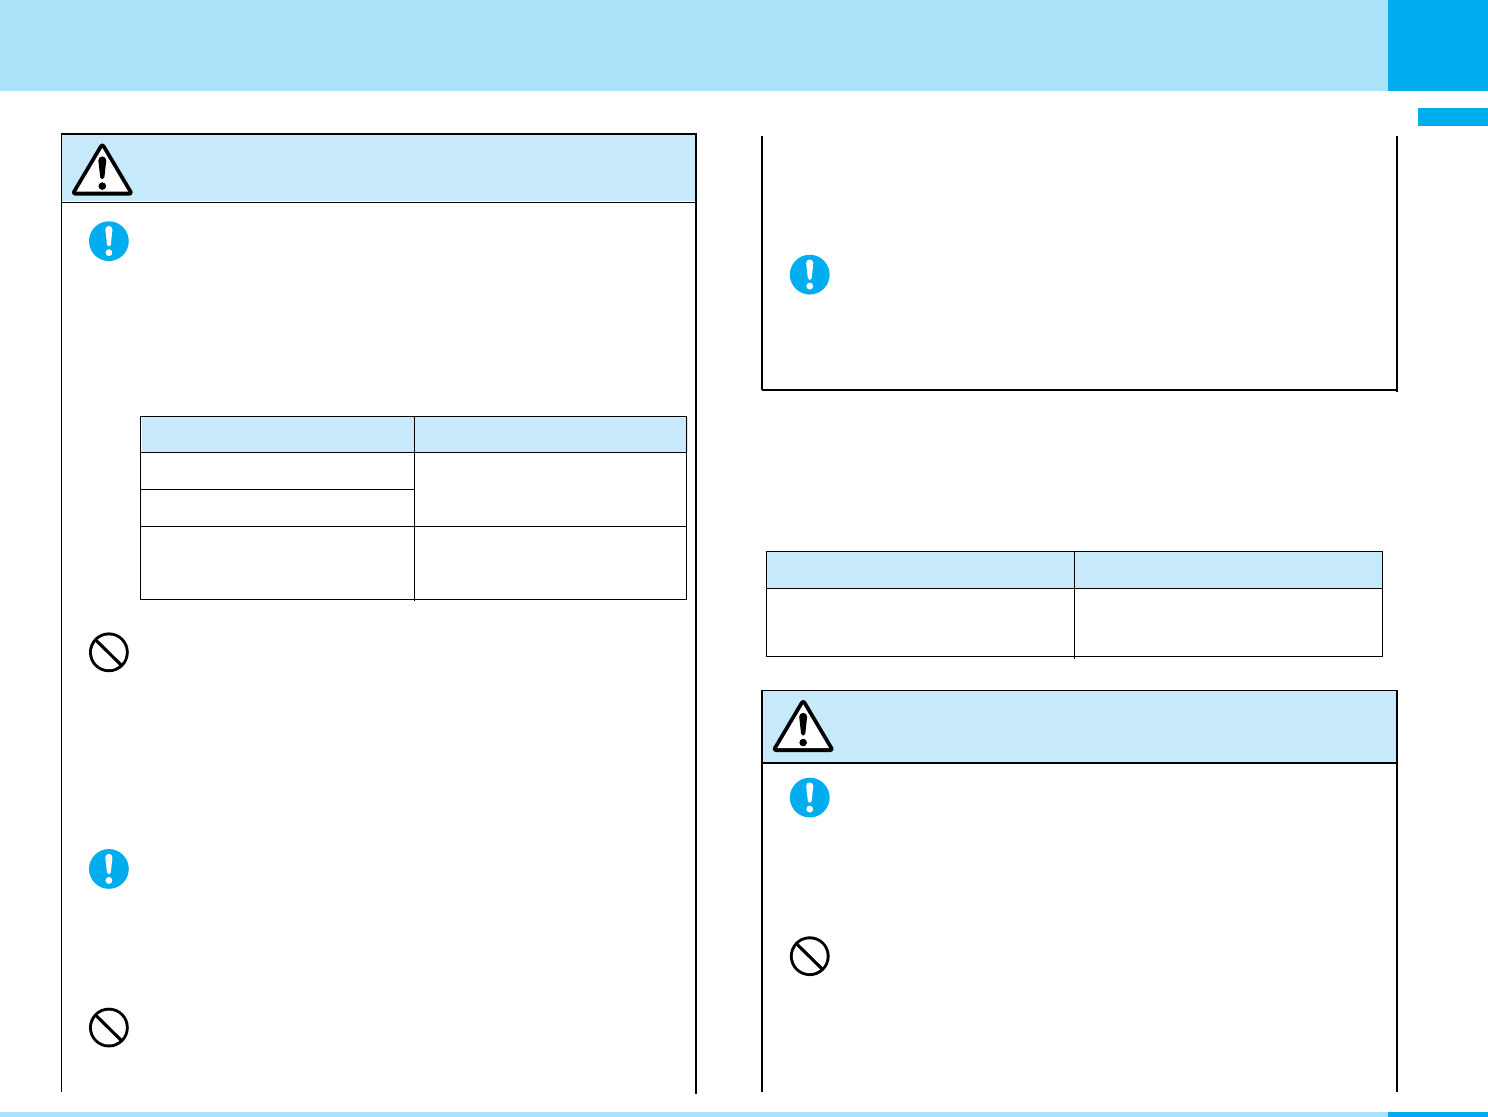
Task: Click the right header cell of the left table
Action: pos(550,435)
